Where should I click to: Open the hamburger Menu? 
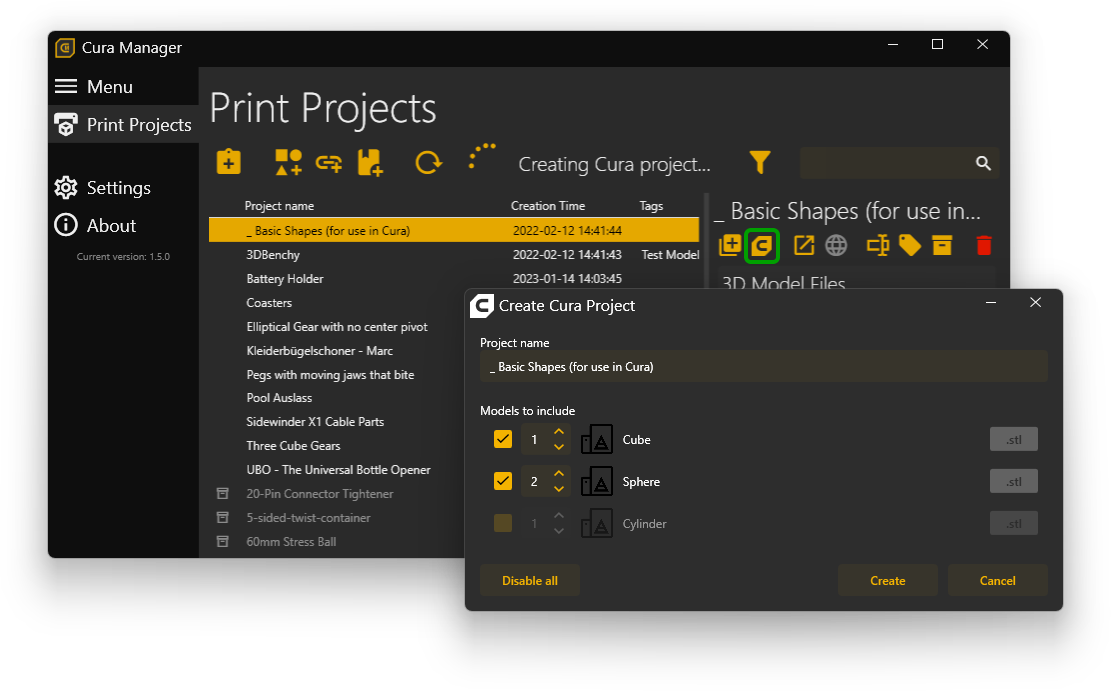point(94,86)
